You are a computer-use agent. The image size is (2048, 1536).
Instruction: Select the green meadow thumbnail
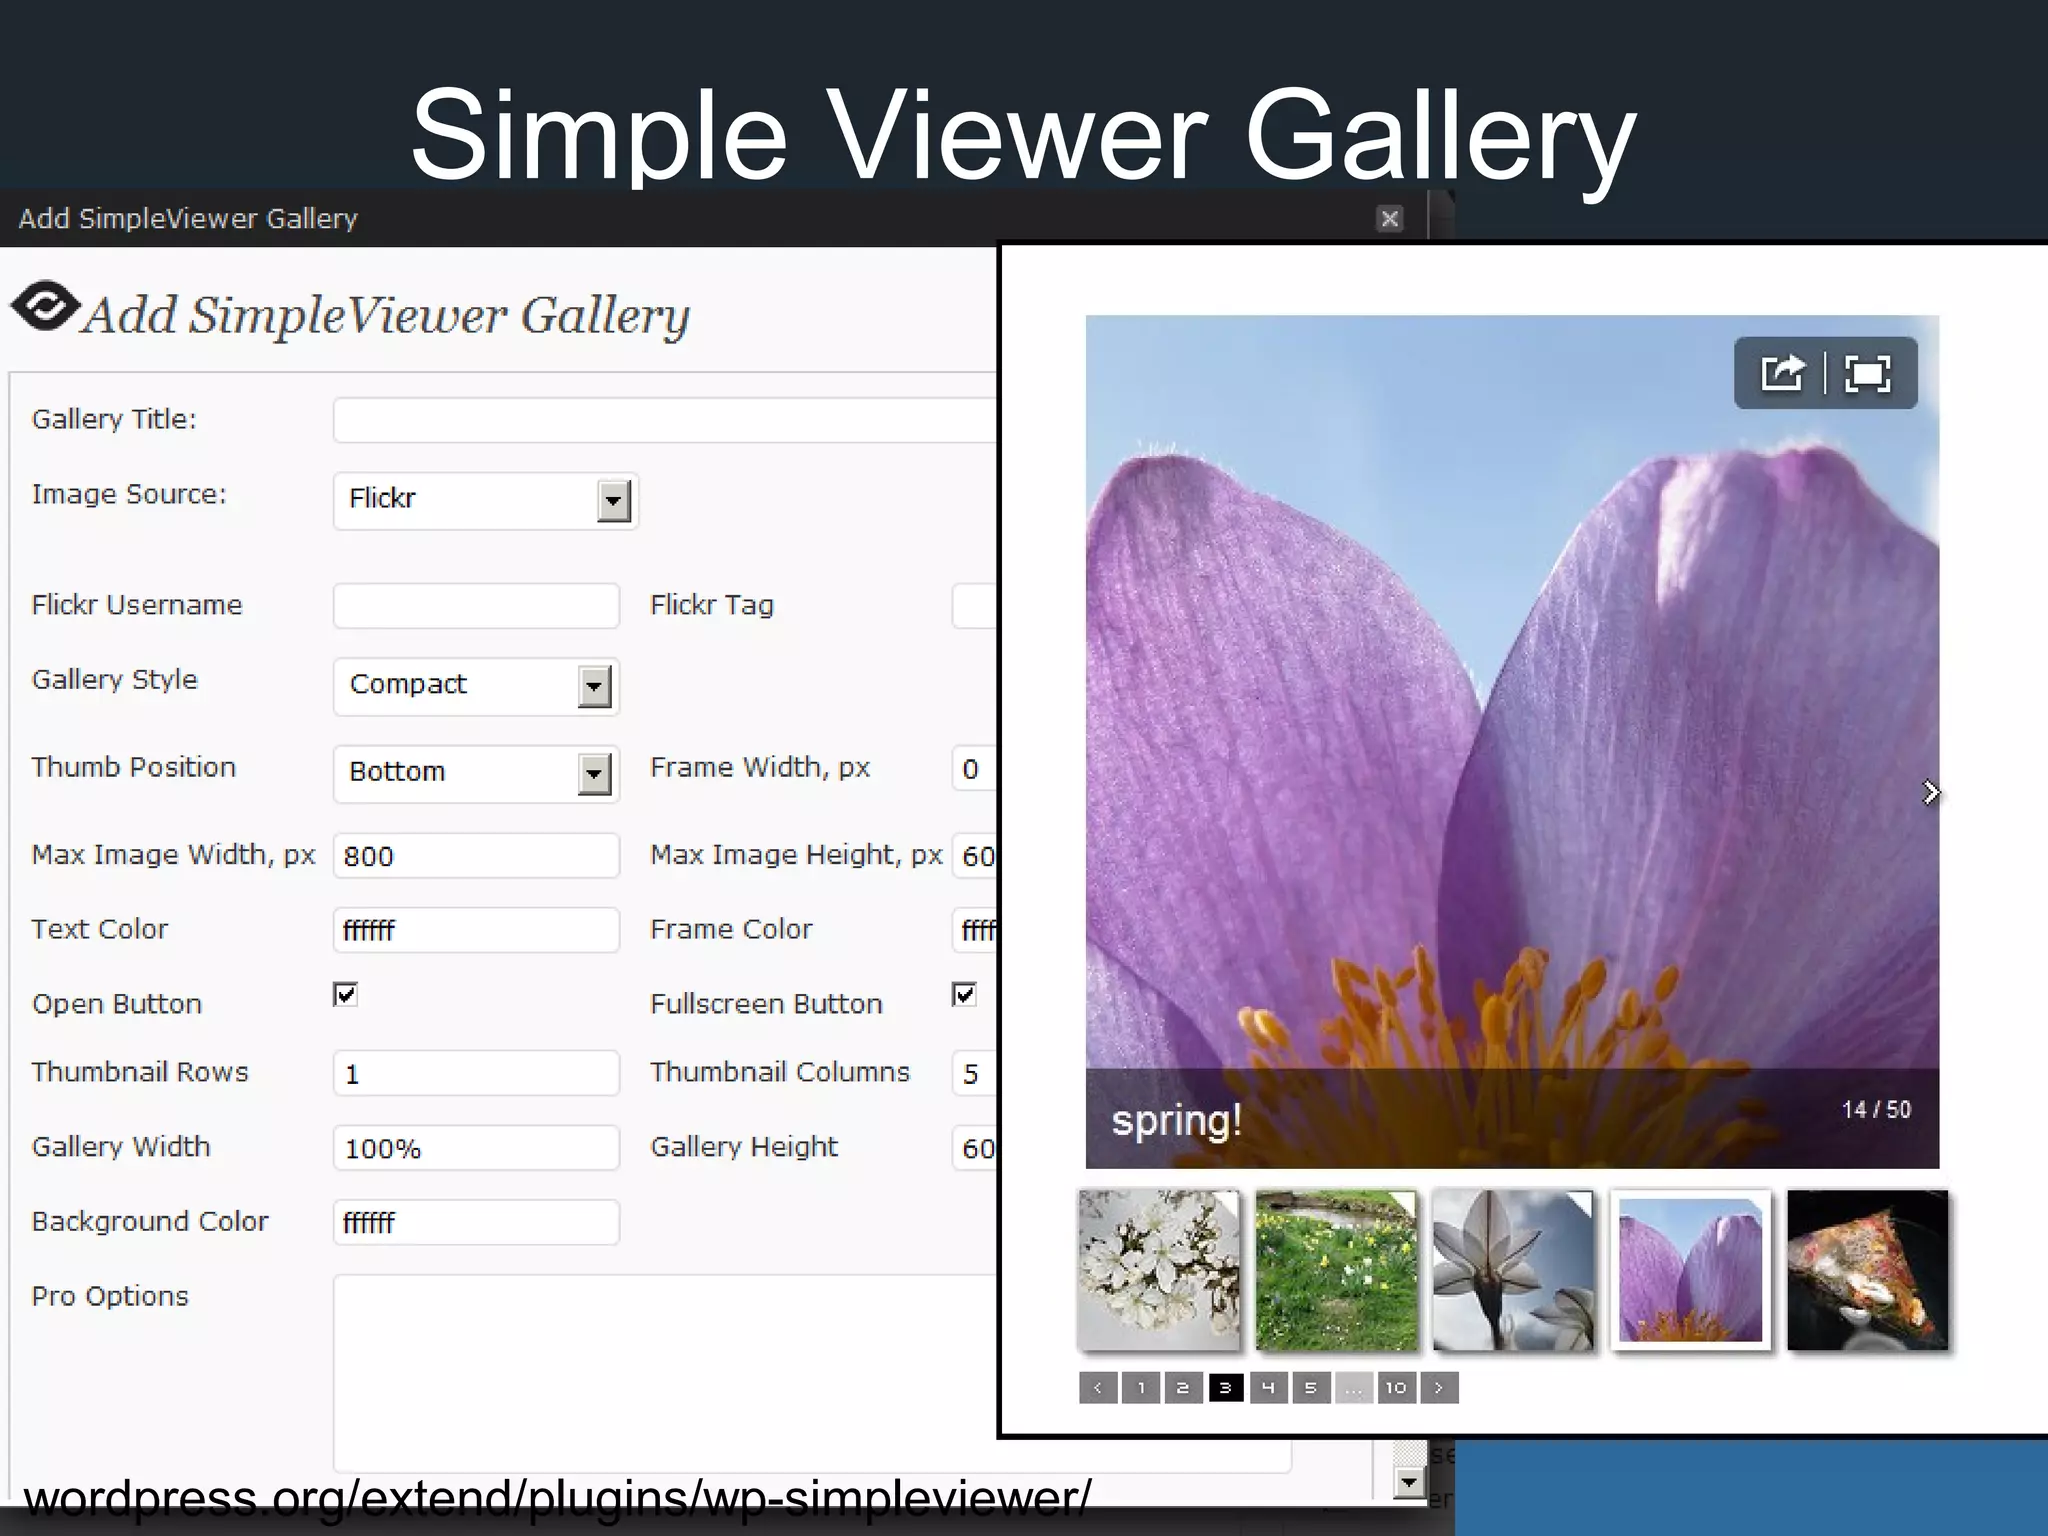[1336, 1270]
